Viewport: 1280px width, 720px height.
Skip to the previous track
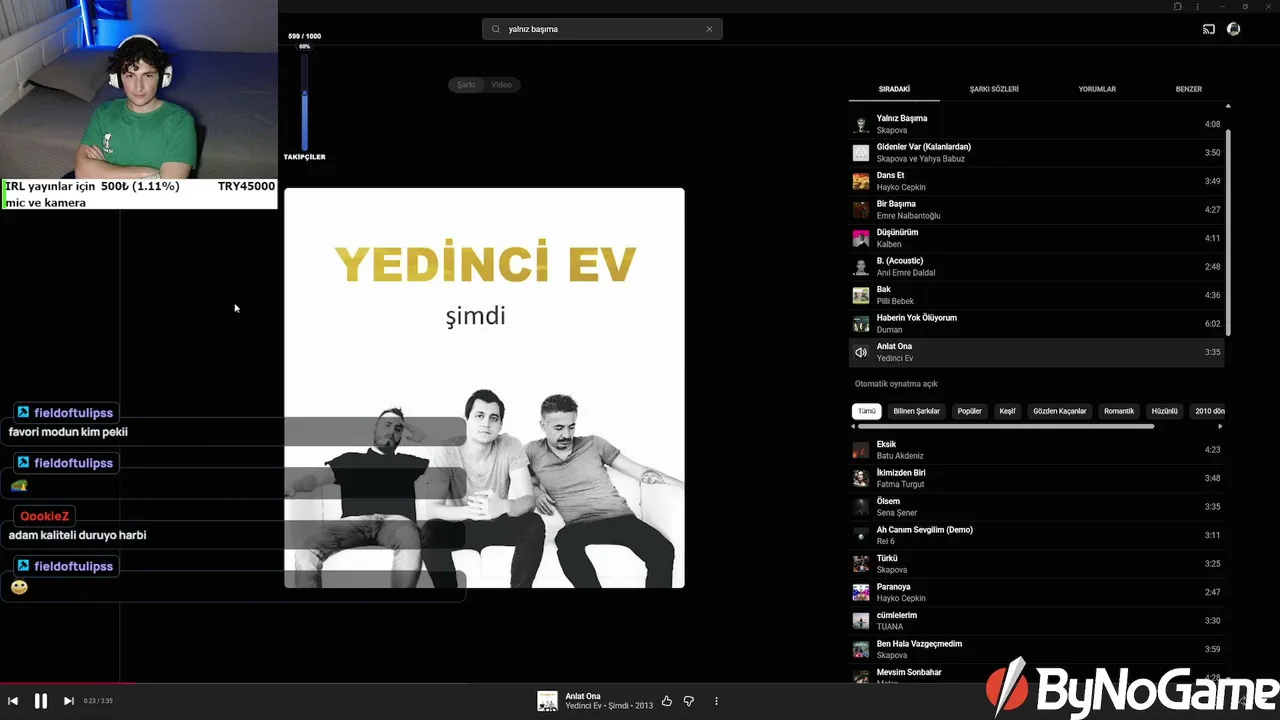click(13, 701)
